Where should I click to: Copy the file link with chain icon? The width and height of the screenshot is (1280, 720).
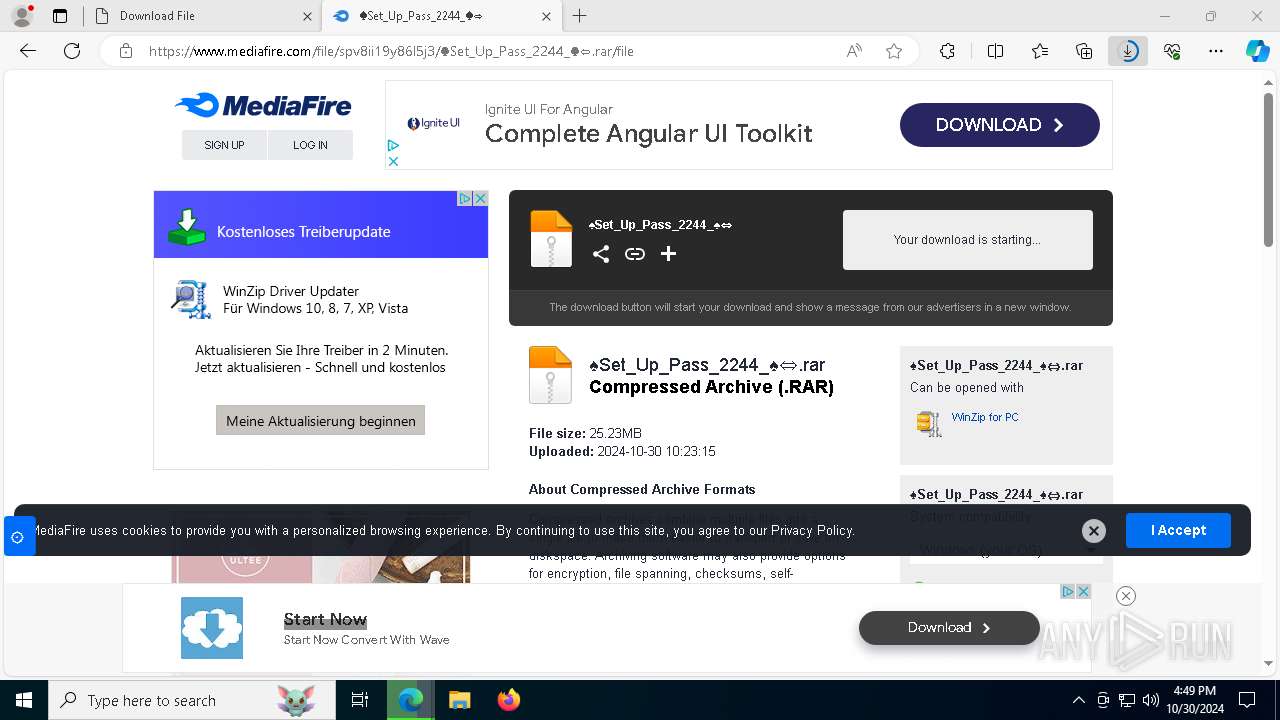(x=635, y=254)
